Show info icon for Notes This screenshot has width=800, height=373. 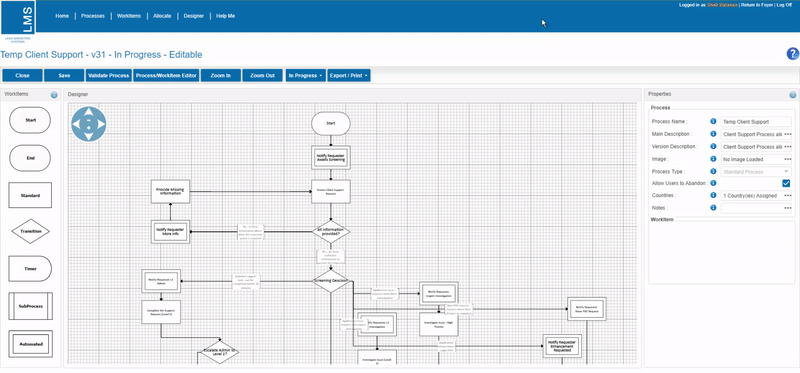pos(713,208)
